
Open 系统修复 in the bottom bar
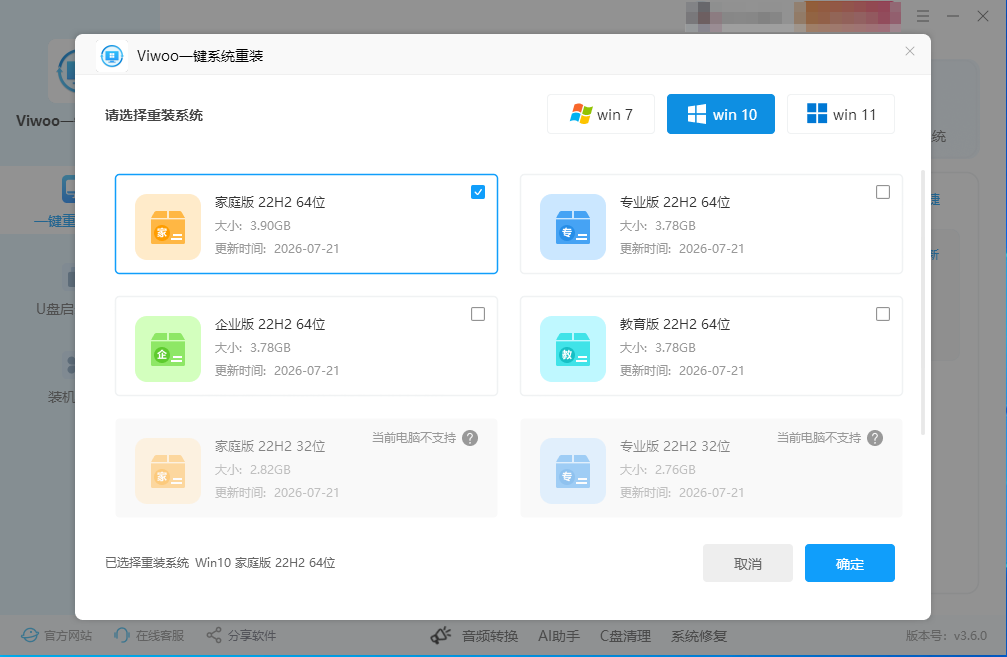point(699,636)
